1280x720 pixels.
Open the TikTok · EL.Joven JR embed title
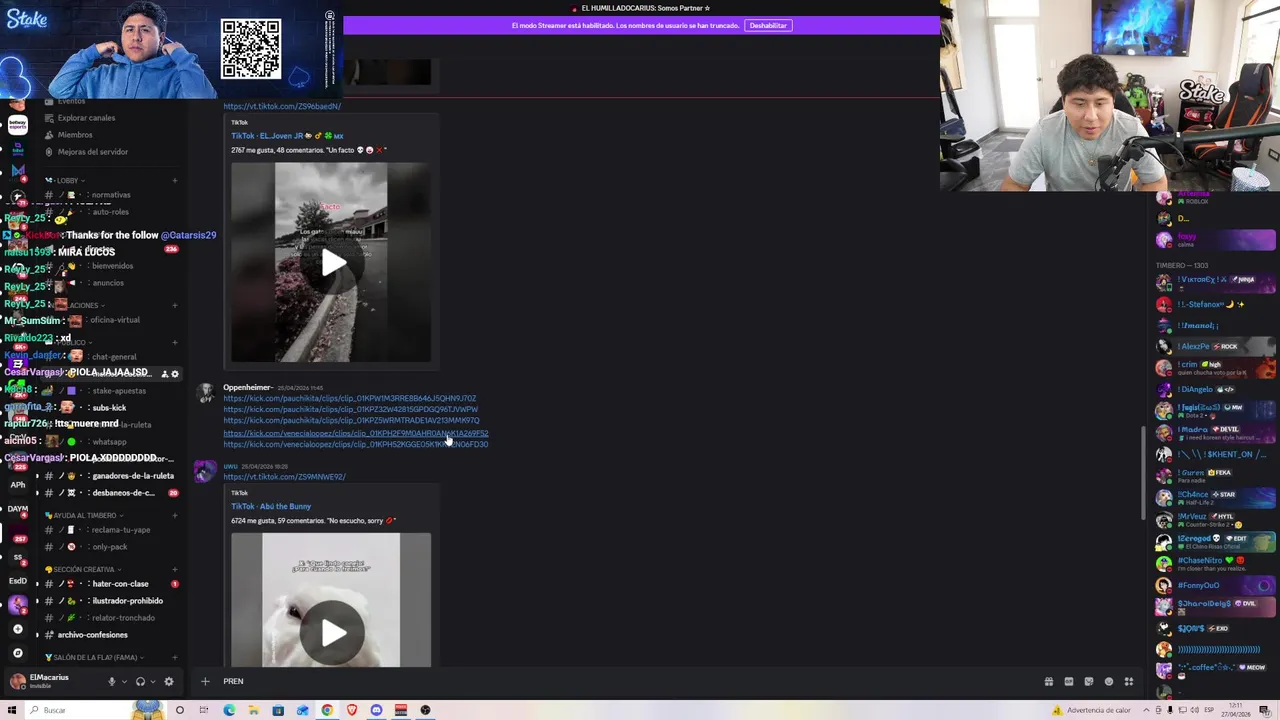point(287,136)
